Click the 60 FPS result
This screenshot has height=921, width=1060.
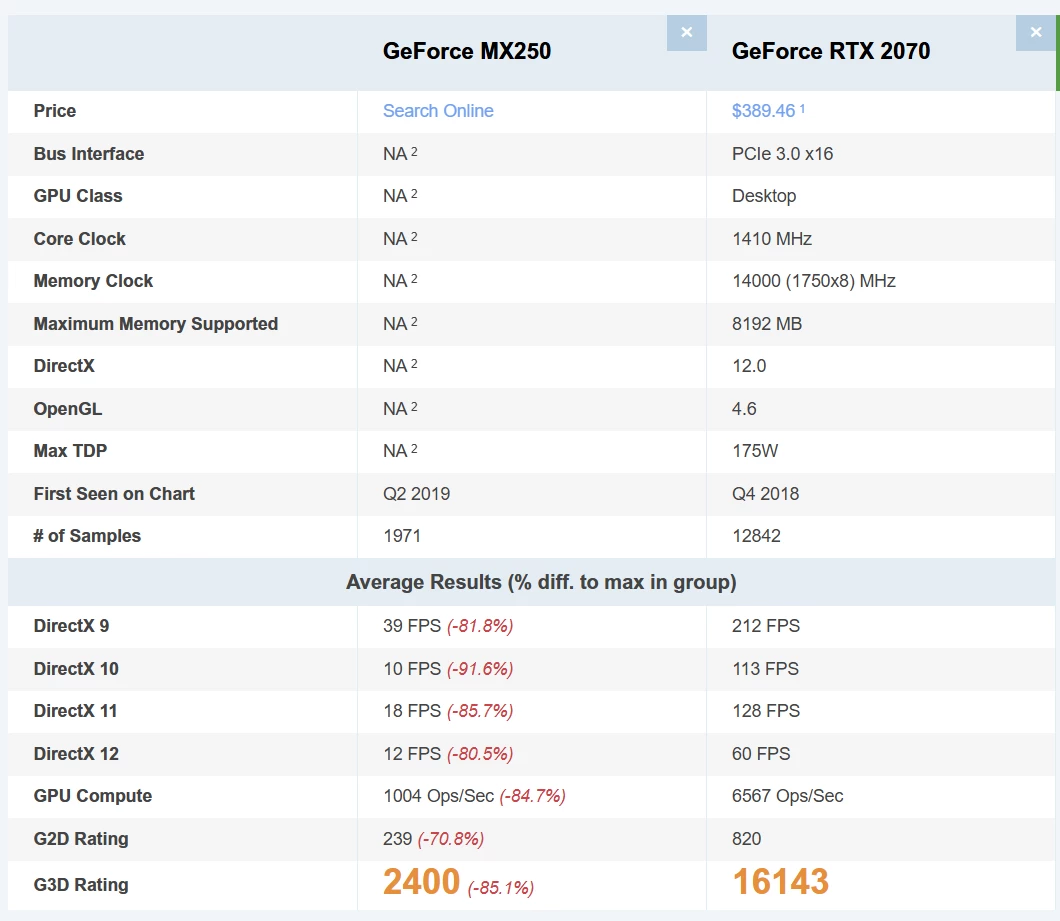point(761,754)
